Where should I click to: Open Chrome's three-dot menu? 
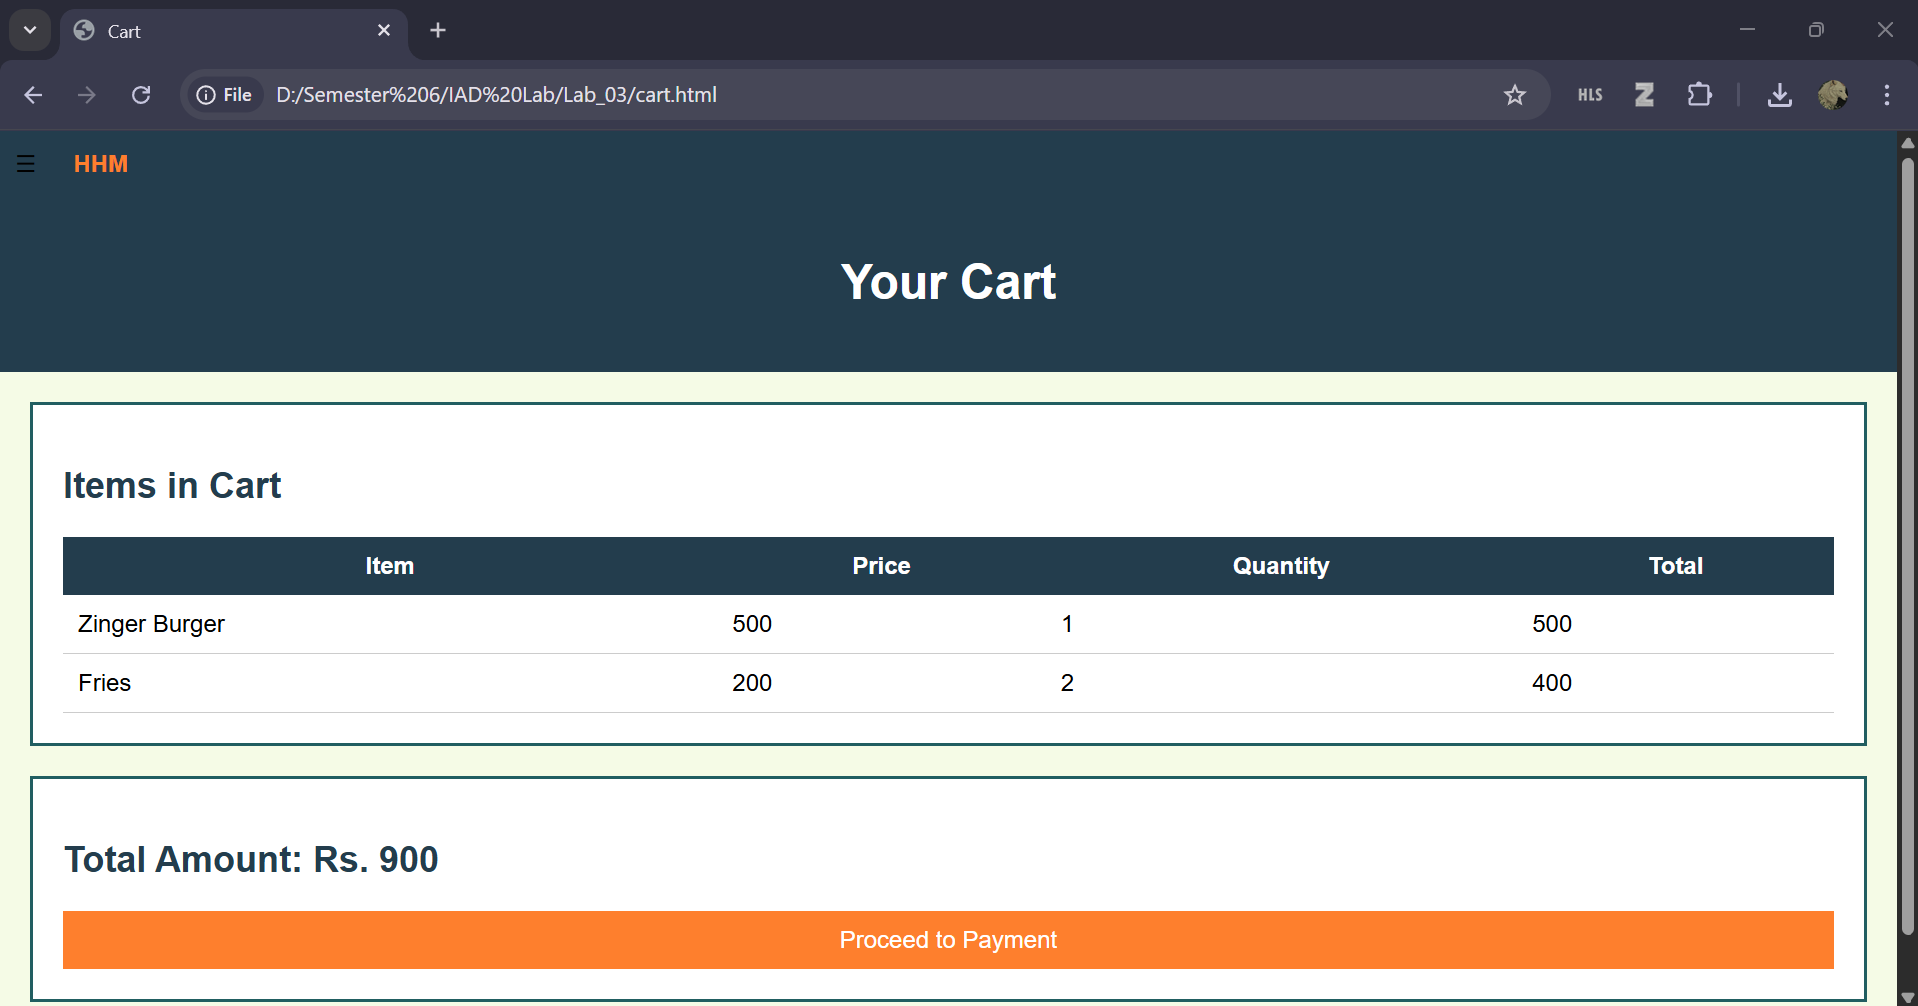(x=1887, y=95)
